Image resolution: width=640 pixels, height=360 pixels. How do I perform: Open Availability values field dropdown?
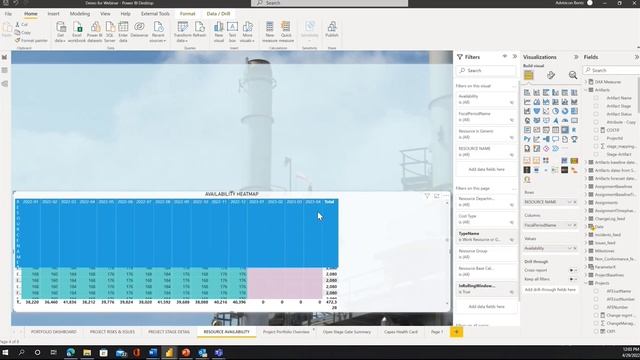[570, 248]
